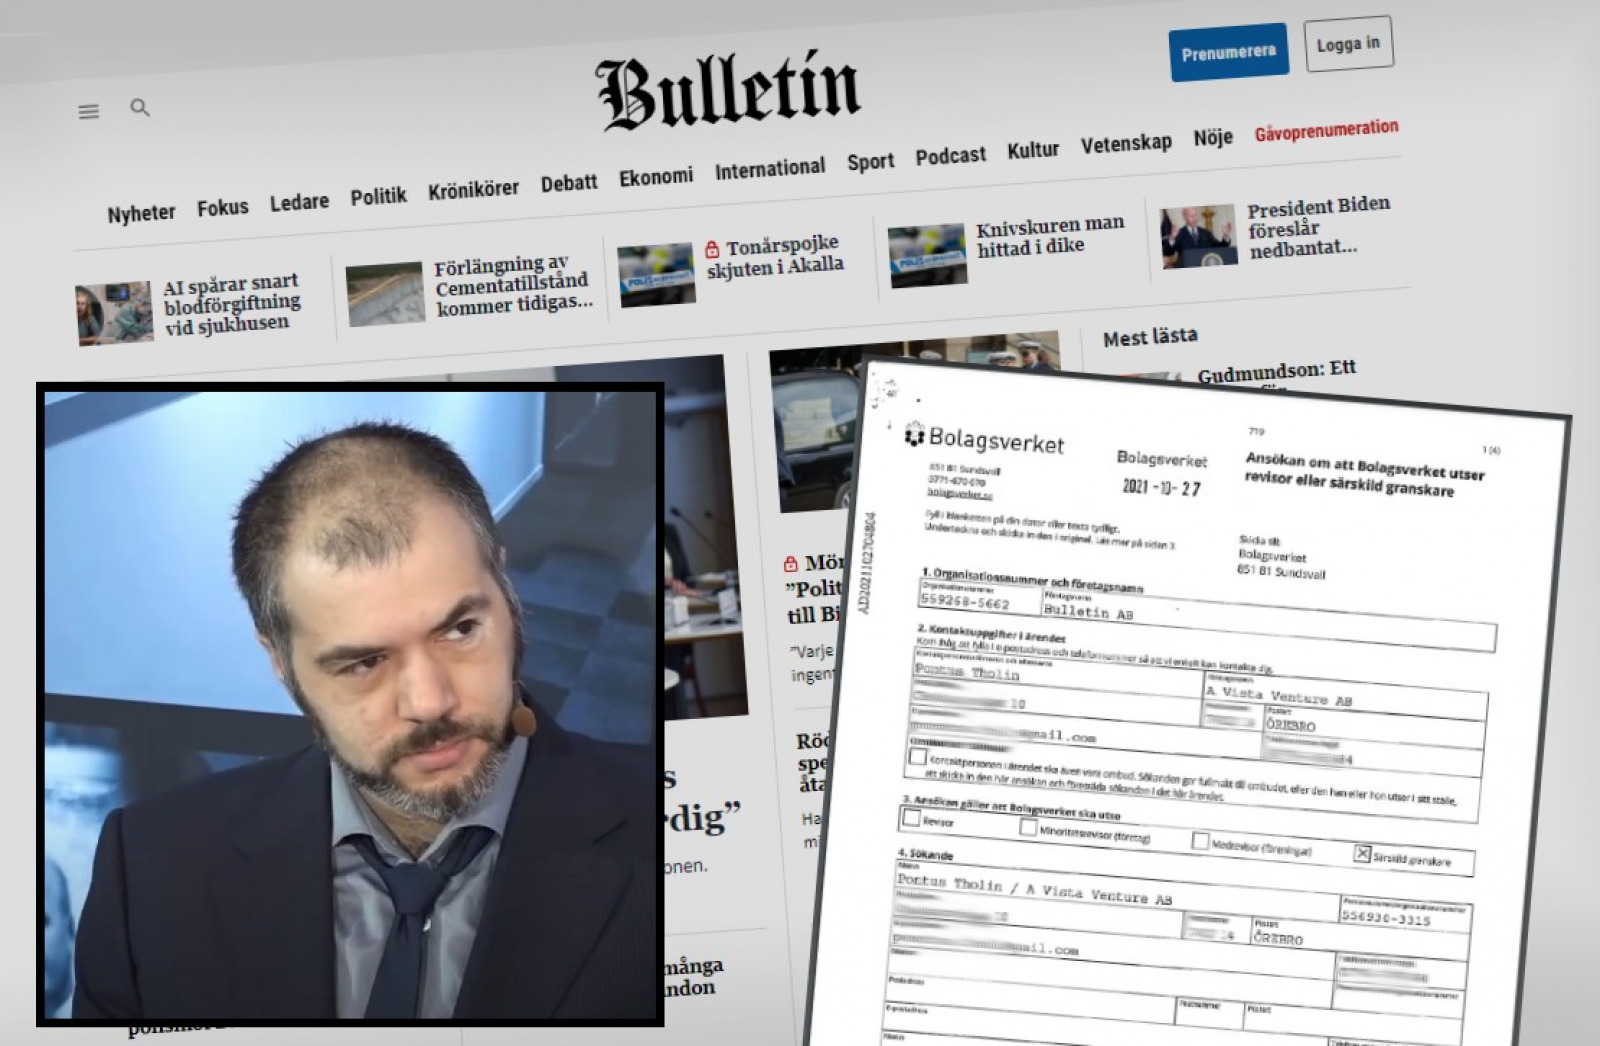Select the Vetenskap menu item
1600x1046 pixels.
coord(1126,143)
